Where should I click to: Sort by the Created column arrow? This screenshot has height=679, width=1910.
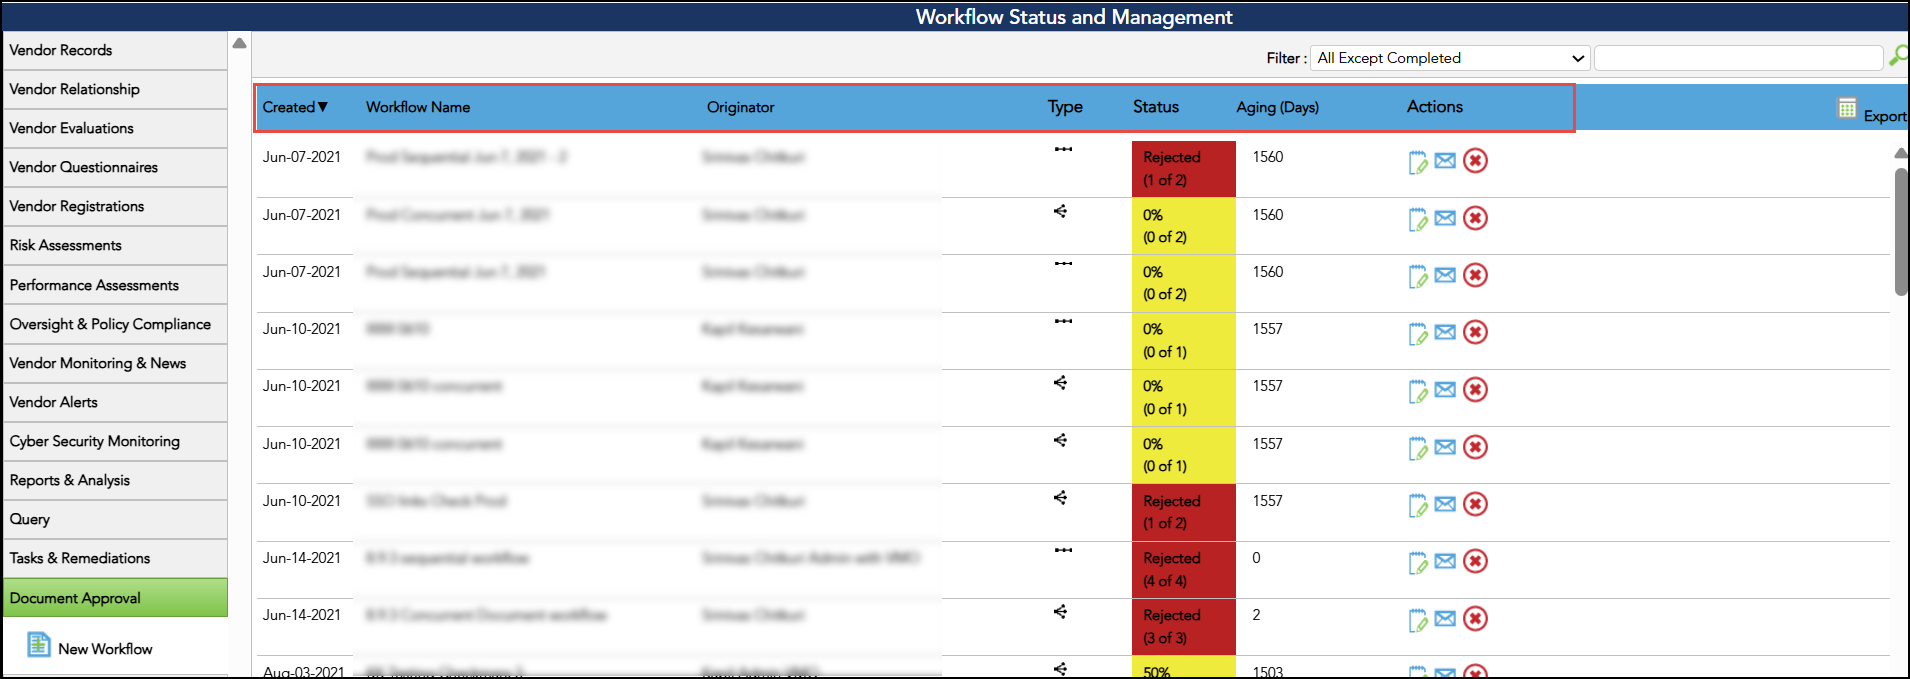tap(323, 107)
